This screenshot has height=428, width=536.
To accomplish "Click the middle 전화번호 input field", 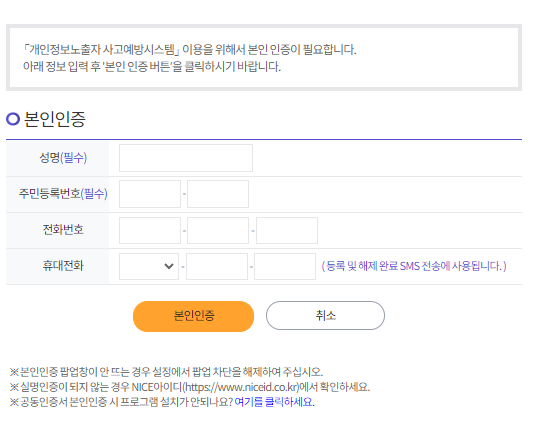I will [218, 230].
